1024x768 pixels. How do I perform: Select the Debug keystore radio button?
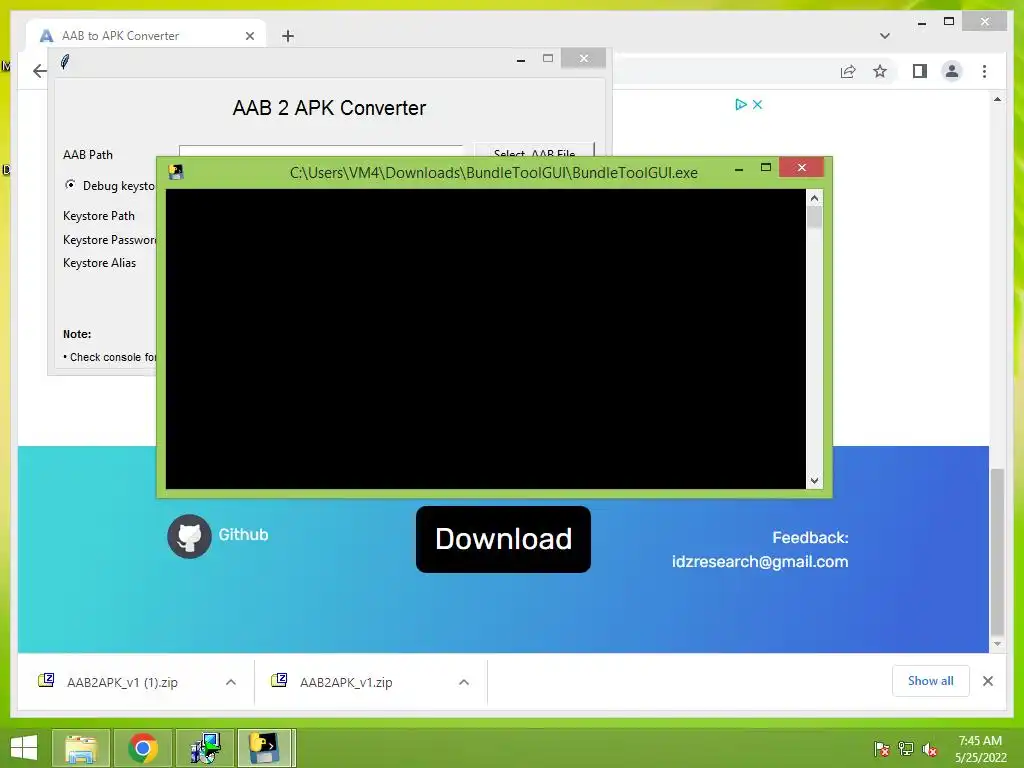pos(70,185)
